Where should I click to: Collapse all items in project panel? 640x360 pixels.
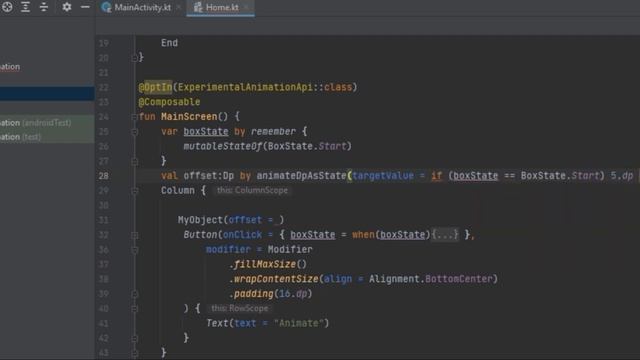[x=44, y=7]
